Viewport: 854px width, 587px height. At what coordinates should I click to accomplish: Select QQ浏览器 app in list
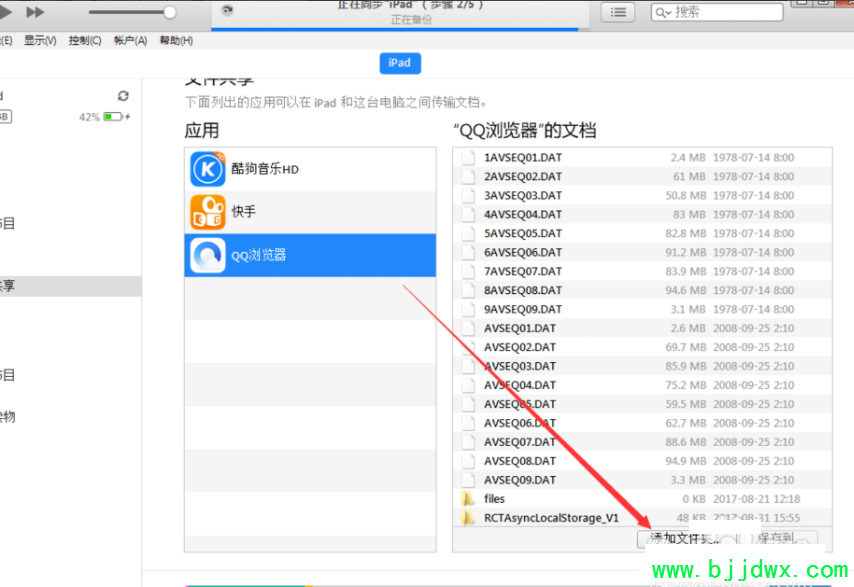point(310,255)
